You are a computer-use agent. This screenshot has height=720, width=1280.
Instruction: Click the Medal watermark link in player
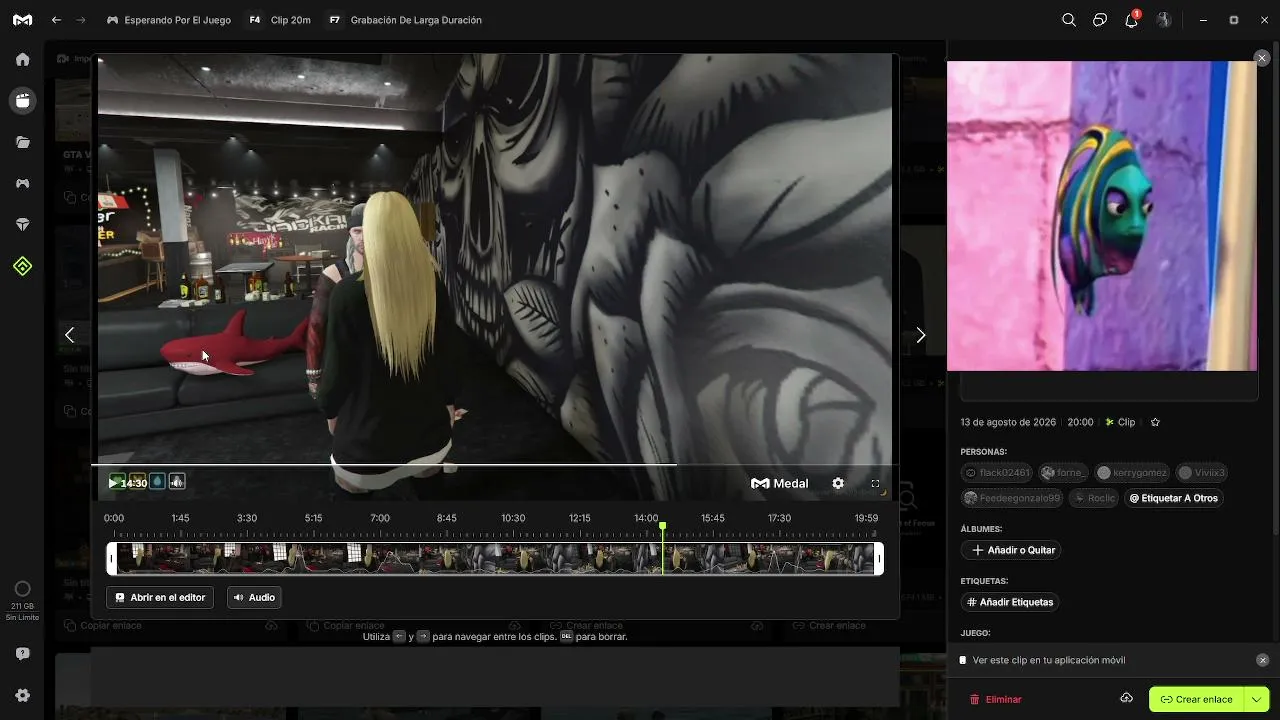(x=780, y=483)
